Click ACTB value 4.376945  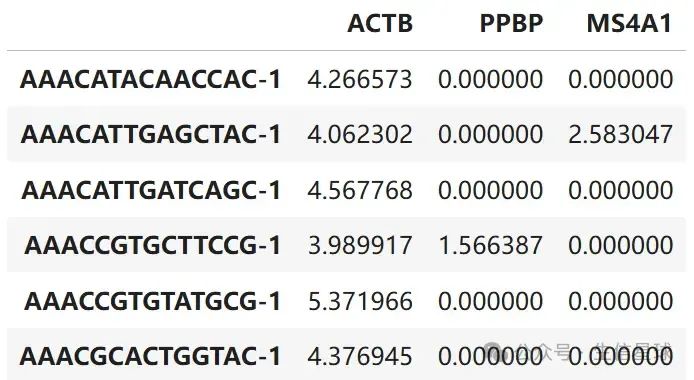tap(360, 357)
